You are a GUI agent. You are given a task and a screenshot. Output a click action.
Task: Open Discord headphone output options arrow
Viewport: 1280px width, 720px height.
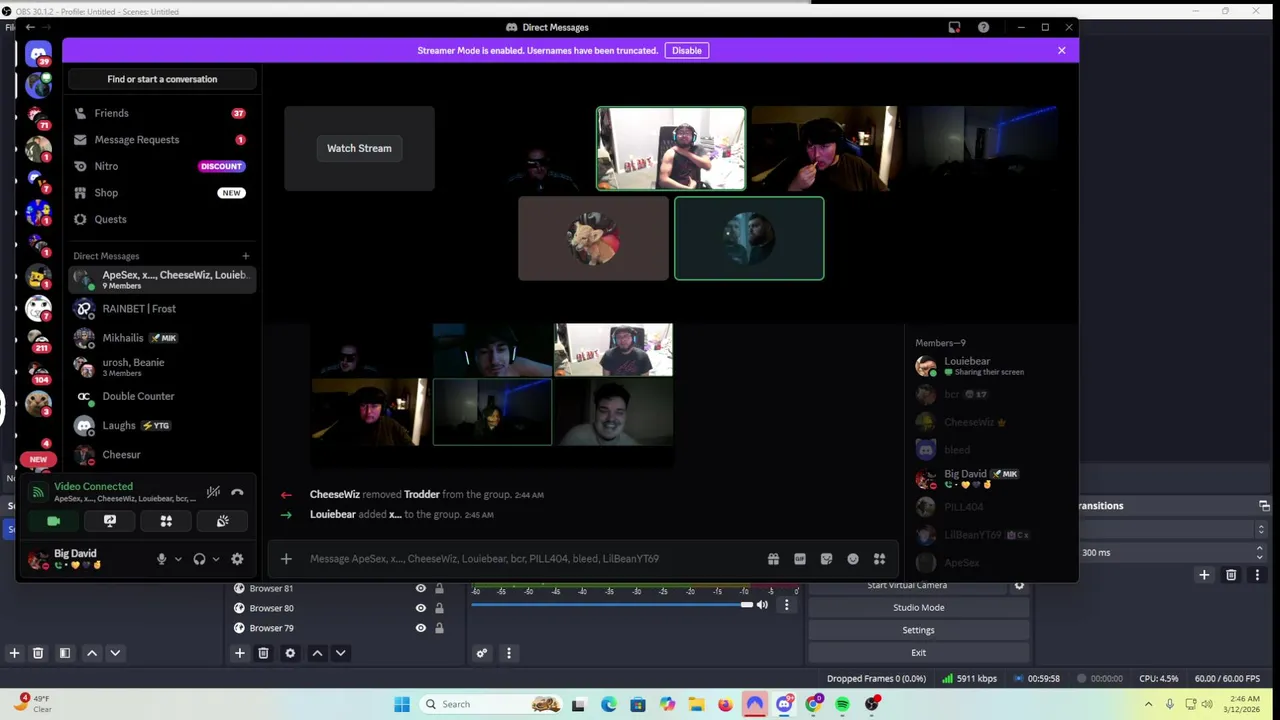pyautogui.click(x=215, y=559)
